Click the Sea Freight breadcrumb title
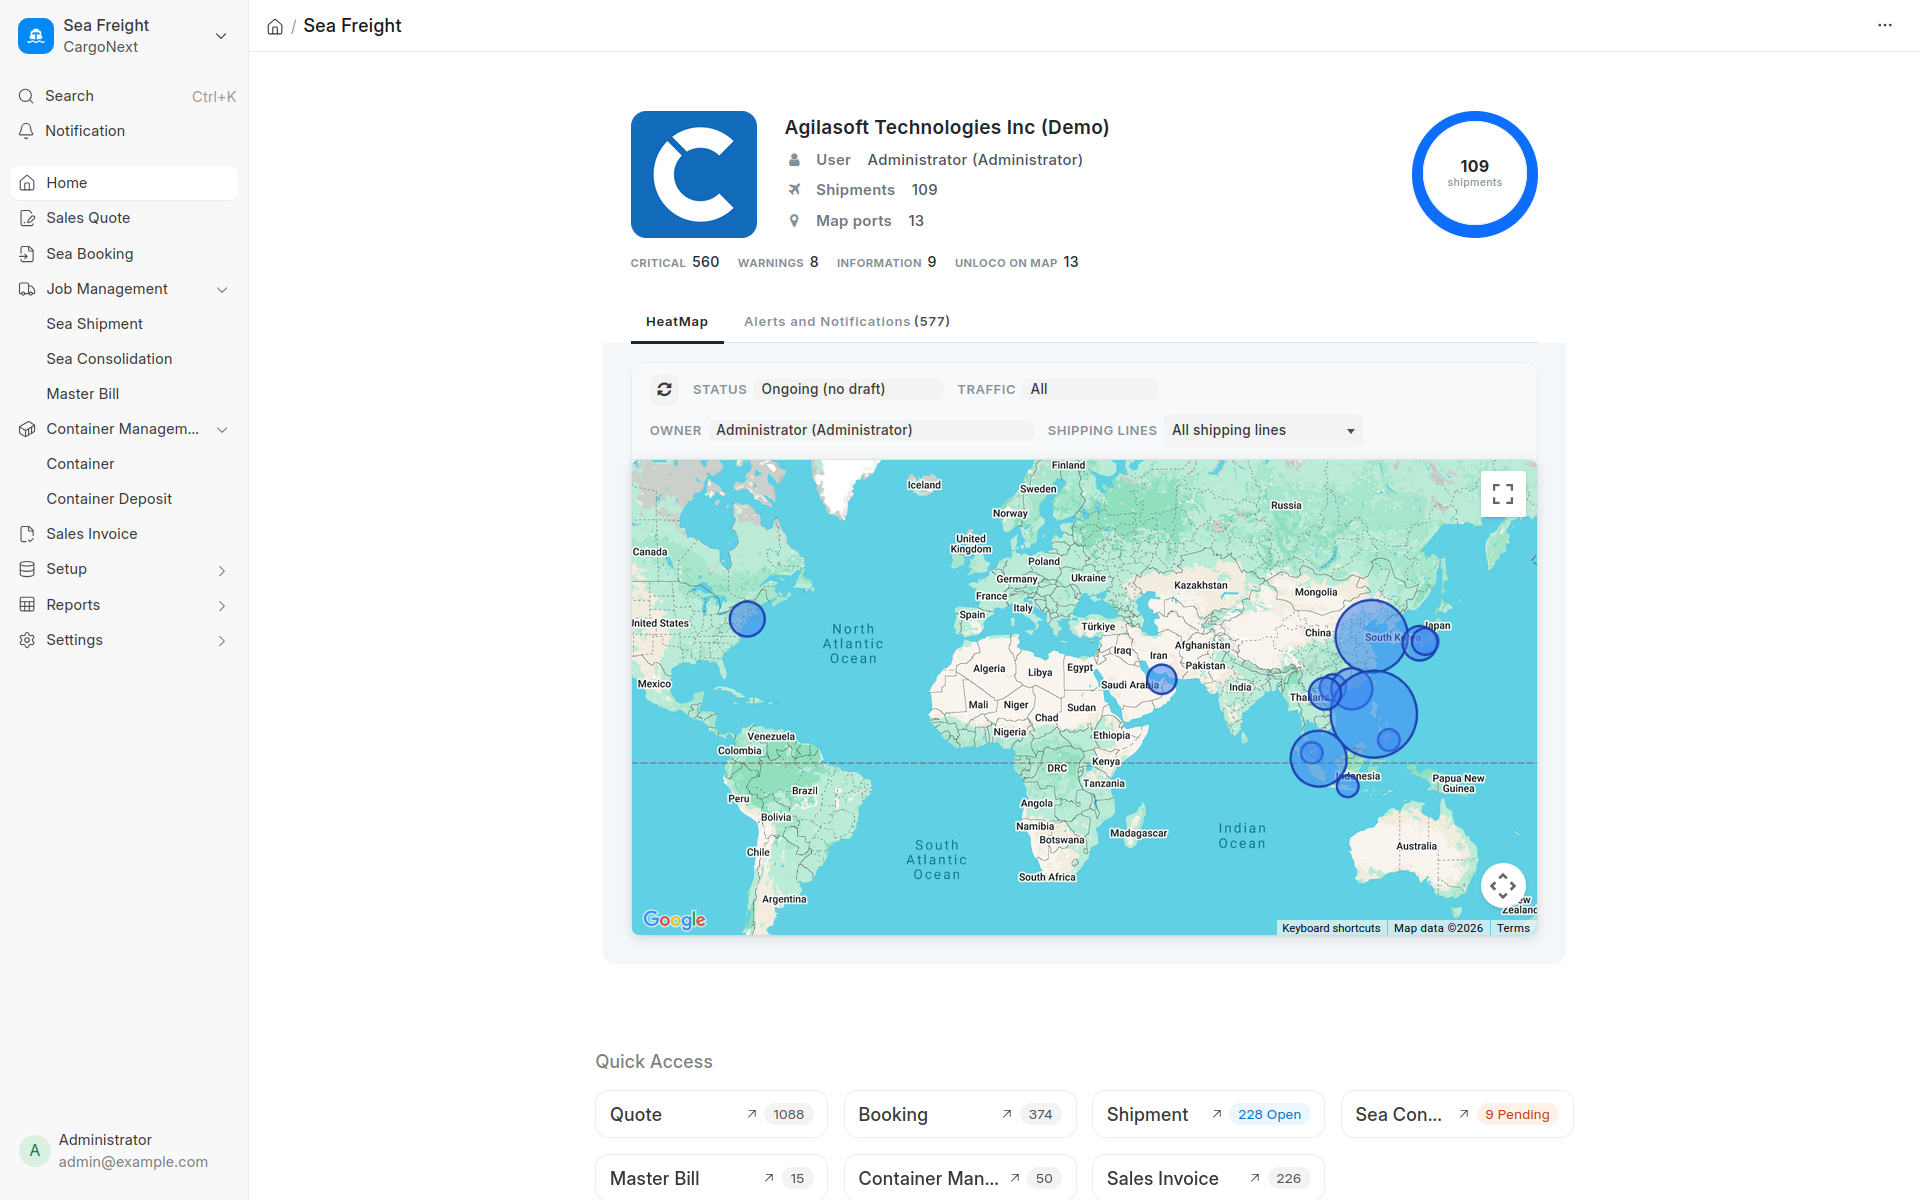The height and width of the screenshot is (1200, 1920). coord(352,26)
